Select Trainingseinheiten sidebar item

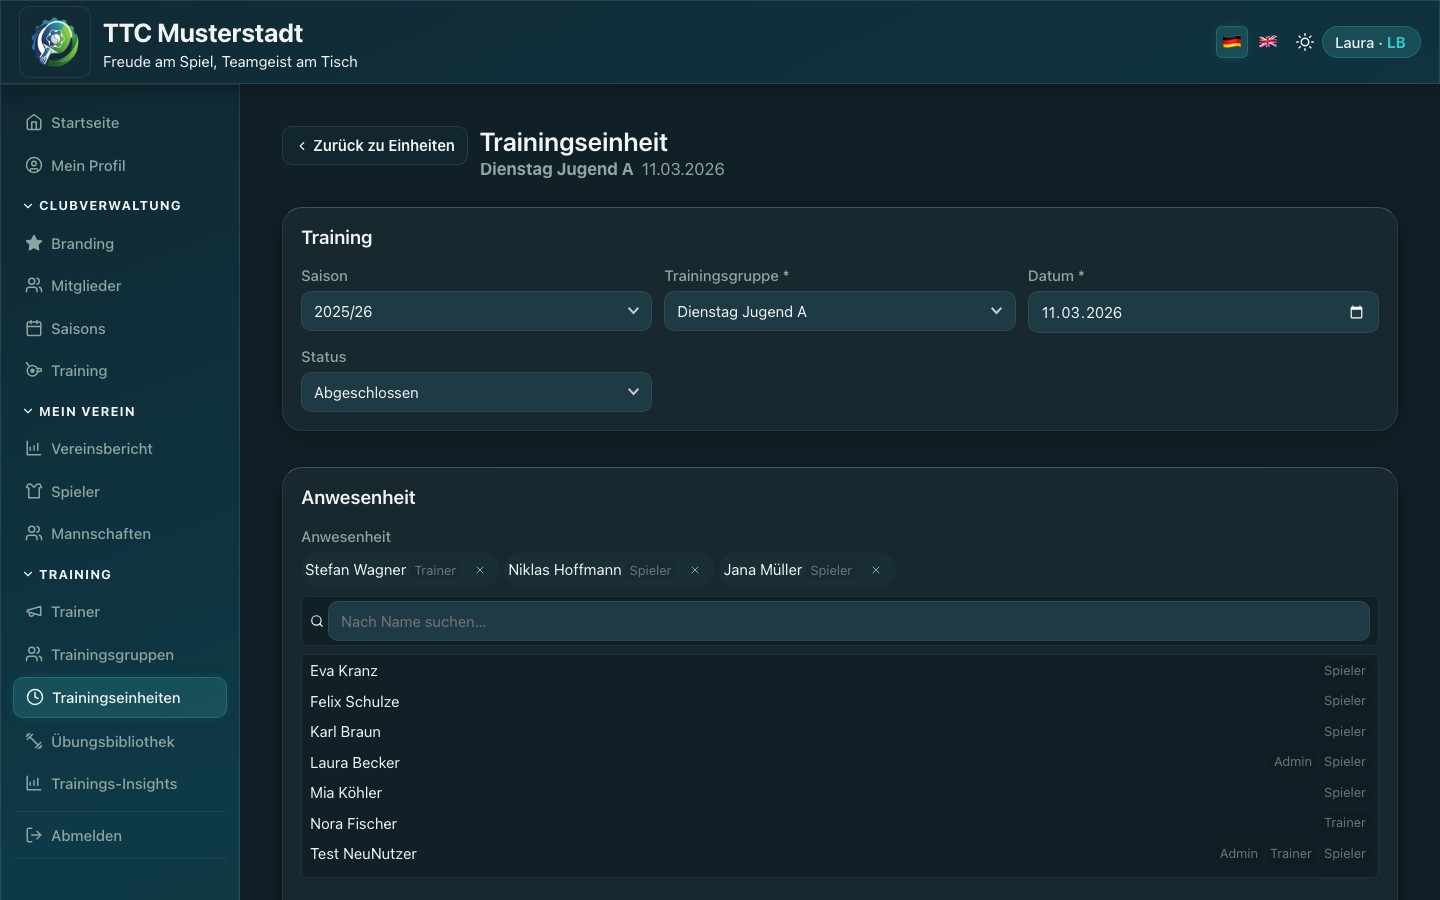pyautogui.click(x=120, y=698)
